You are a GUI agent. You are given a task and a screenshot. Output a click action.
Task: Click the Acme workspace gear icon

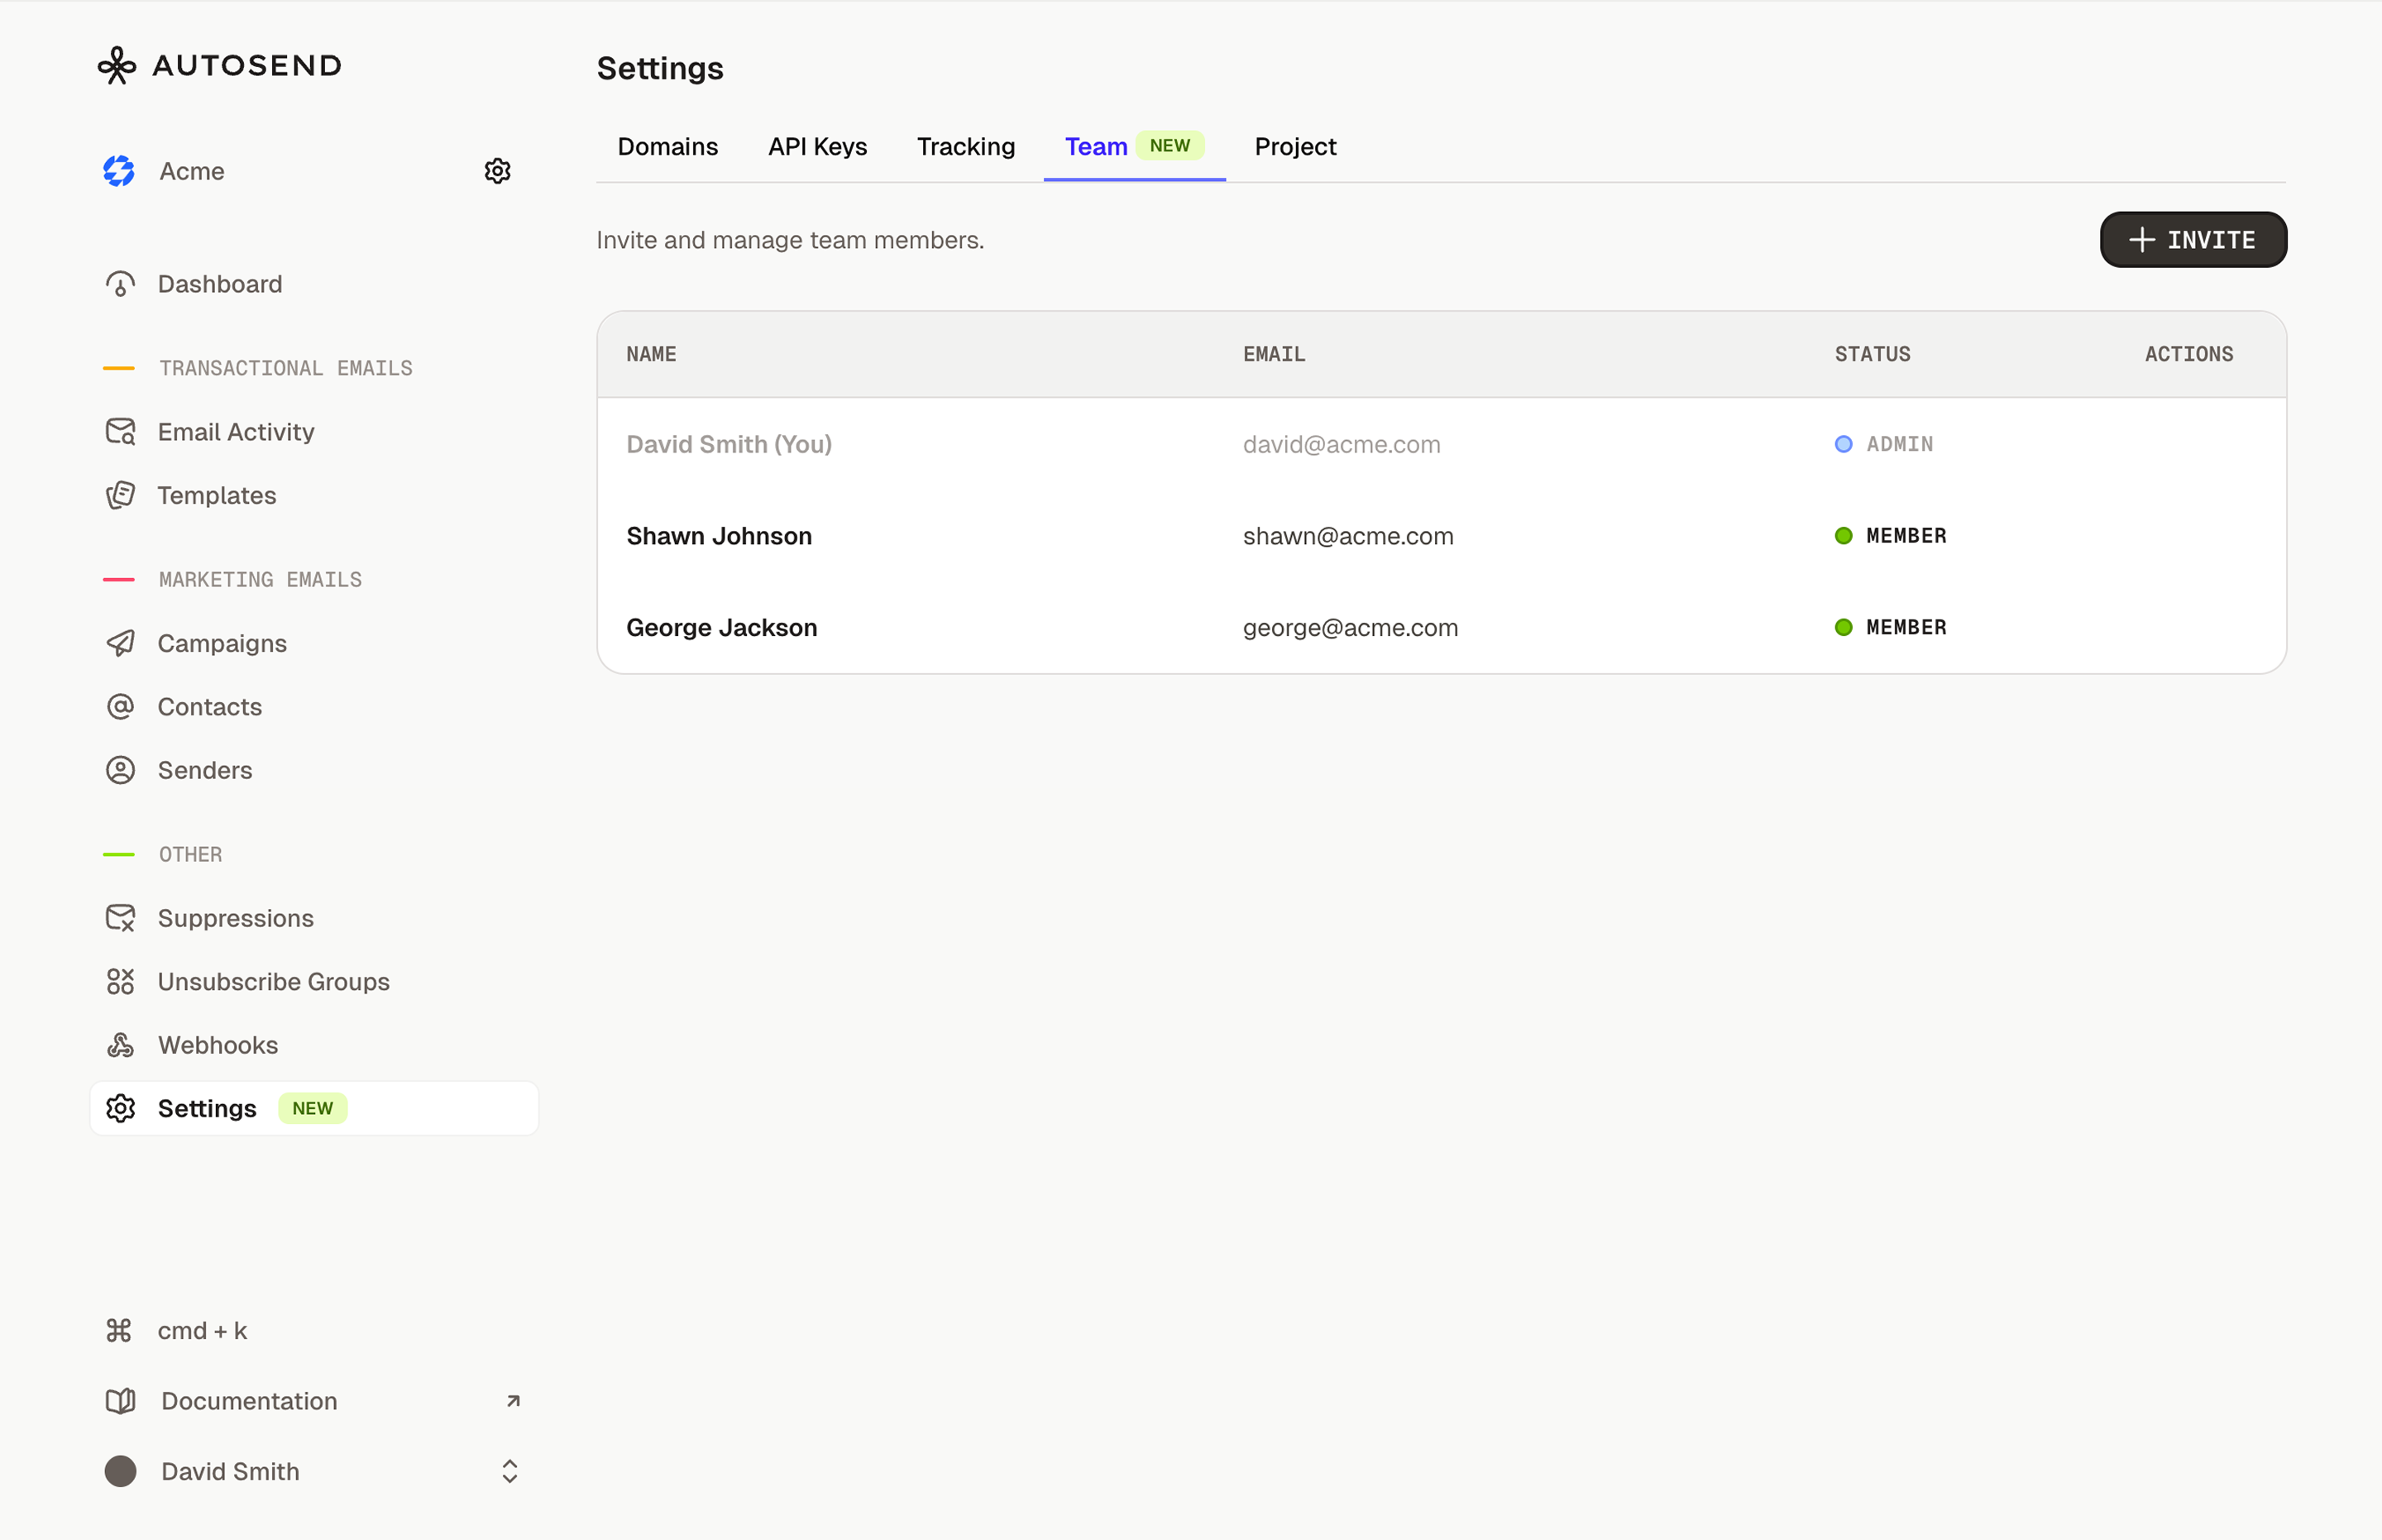click(497, 171)
